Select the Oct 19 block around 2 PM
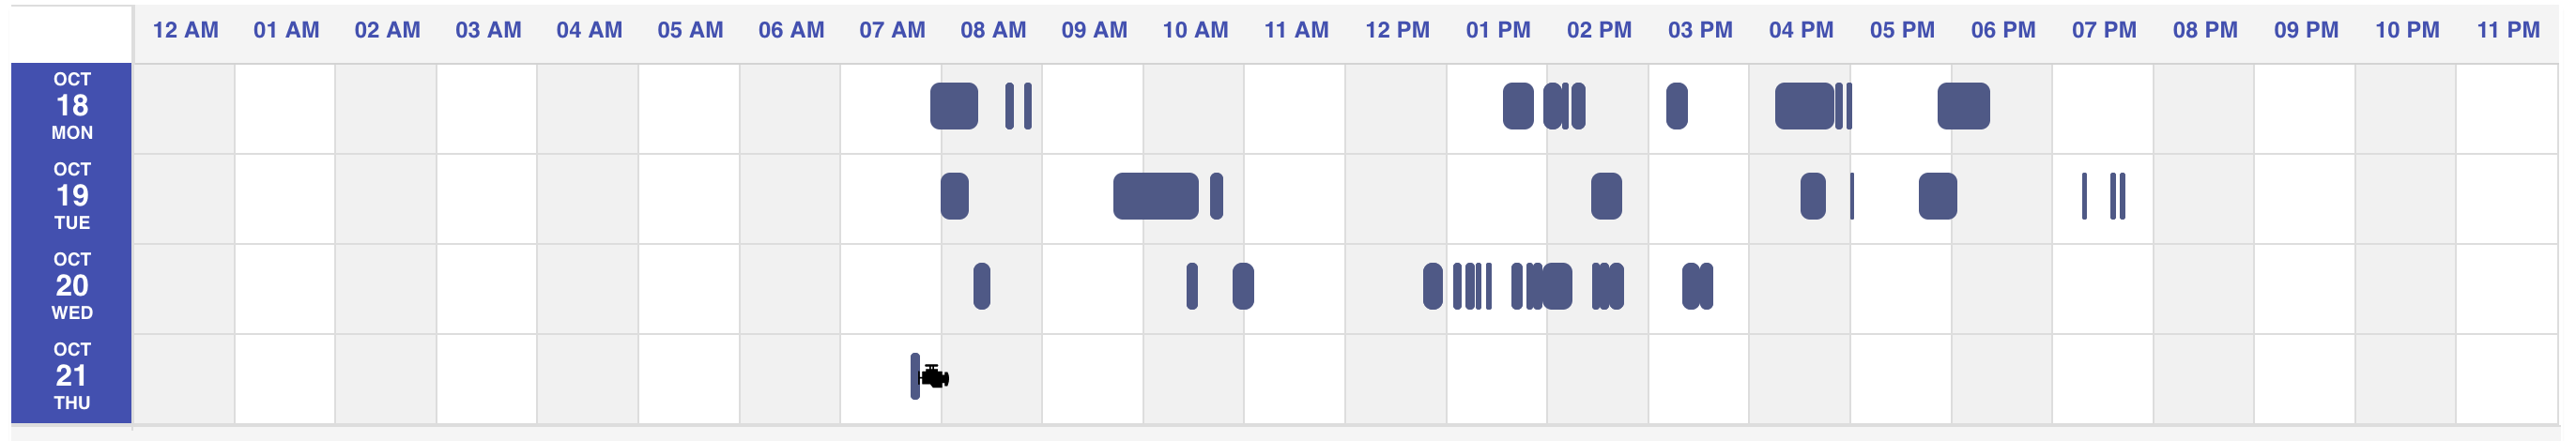The height and width of the screenshot is (441, 2576). click(1606, 196)
